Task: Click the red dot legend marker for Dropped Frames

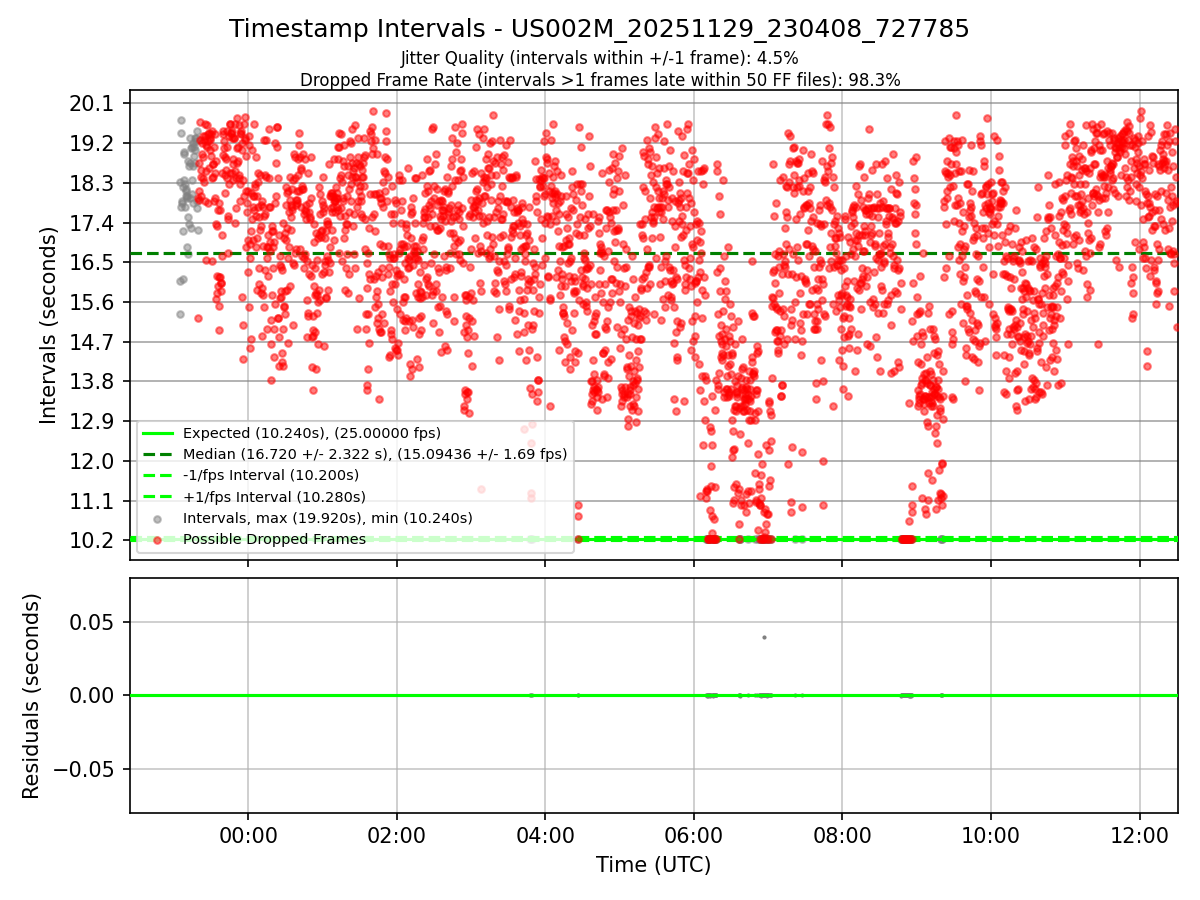Action: coord(158,540)
